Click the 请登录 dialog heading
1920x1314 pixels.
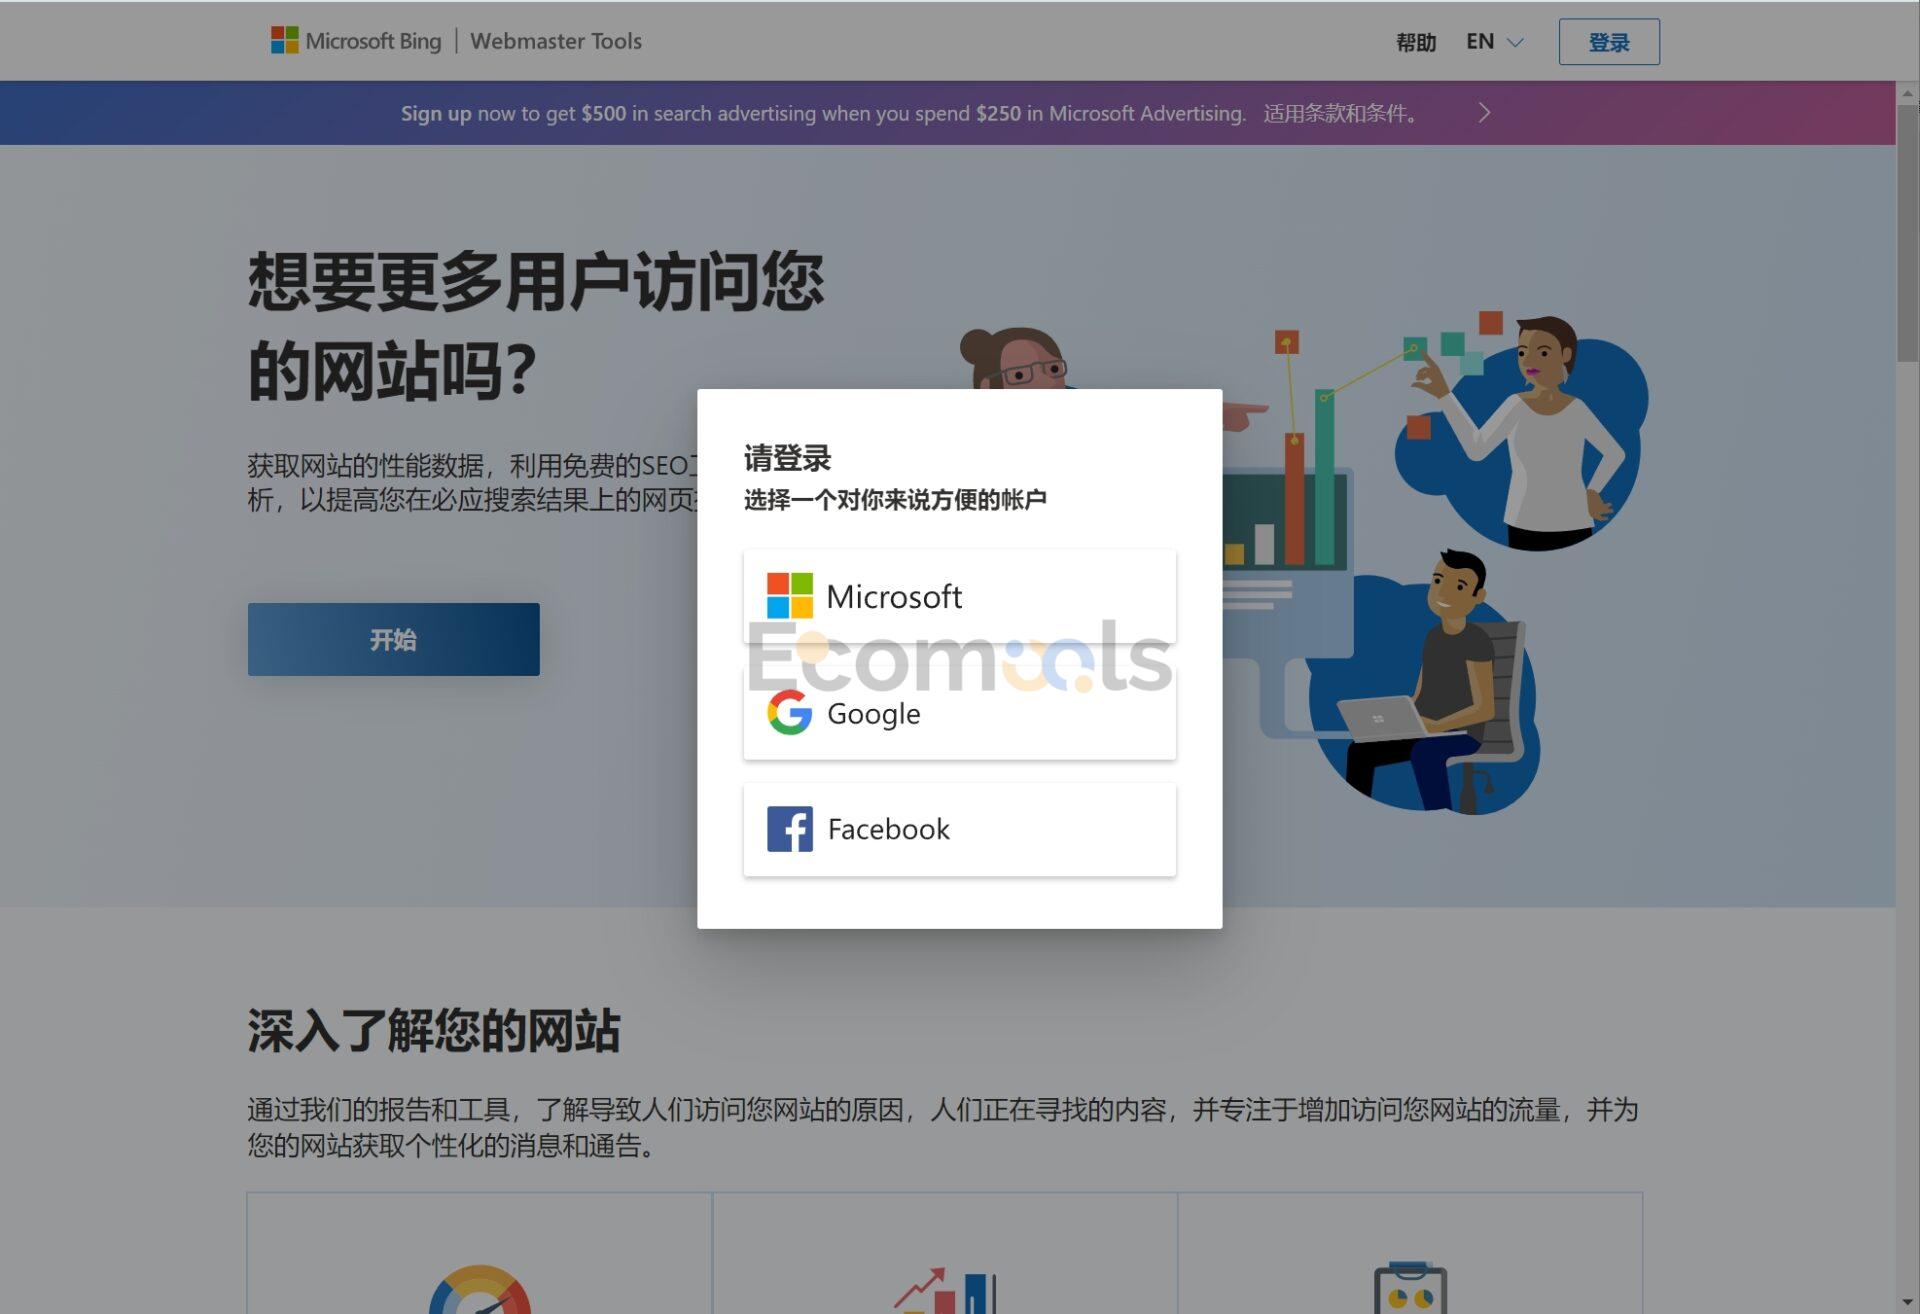(788, 458)
